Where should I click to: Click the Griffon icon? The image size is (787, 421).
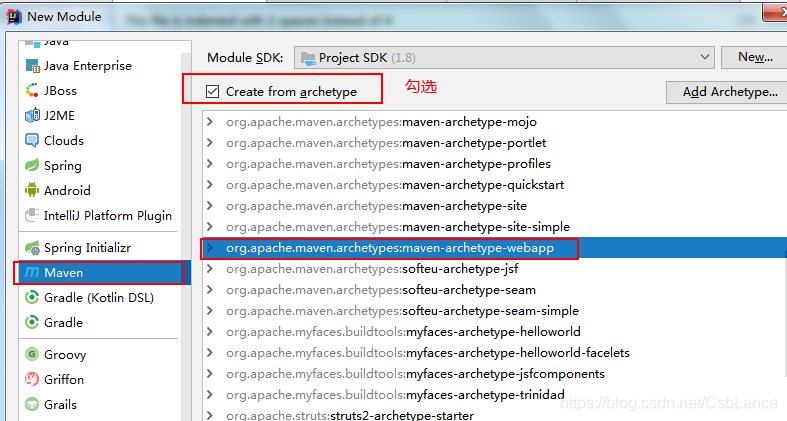32,379
